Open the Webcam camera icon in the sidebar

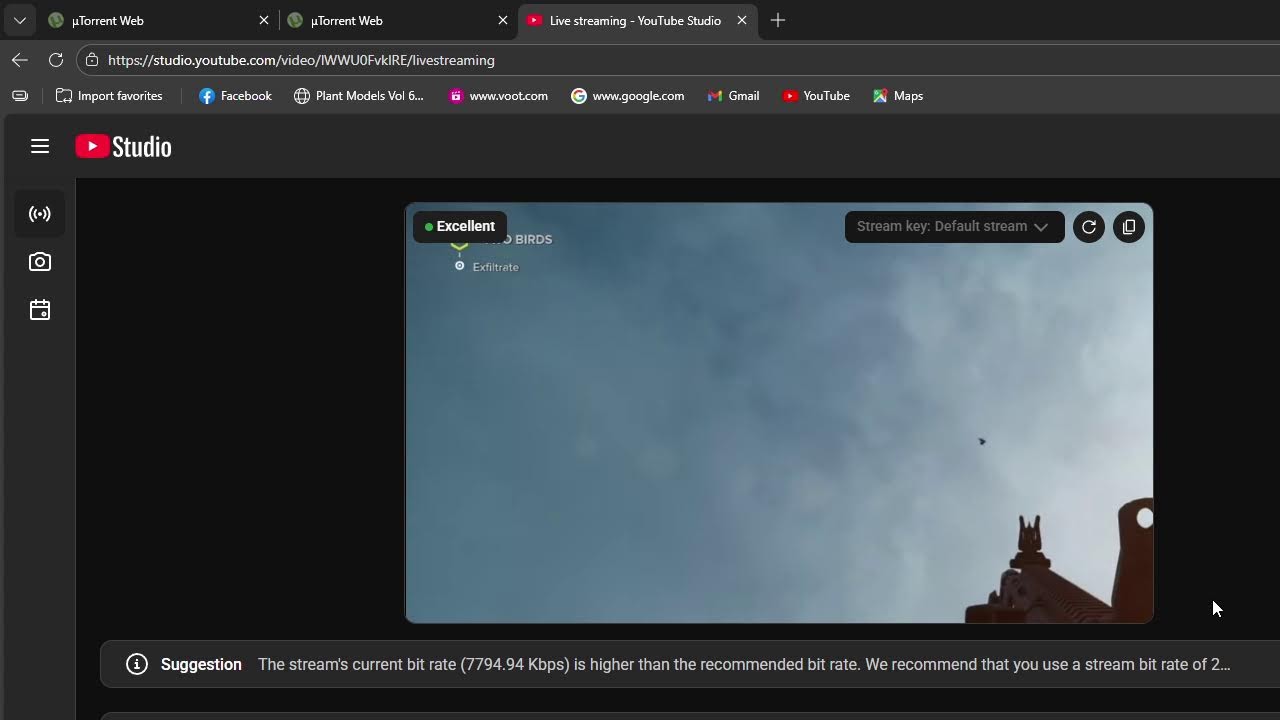pos(40,262)
